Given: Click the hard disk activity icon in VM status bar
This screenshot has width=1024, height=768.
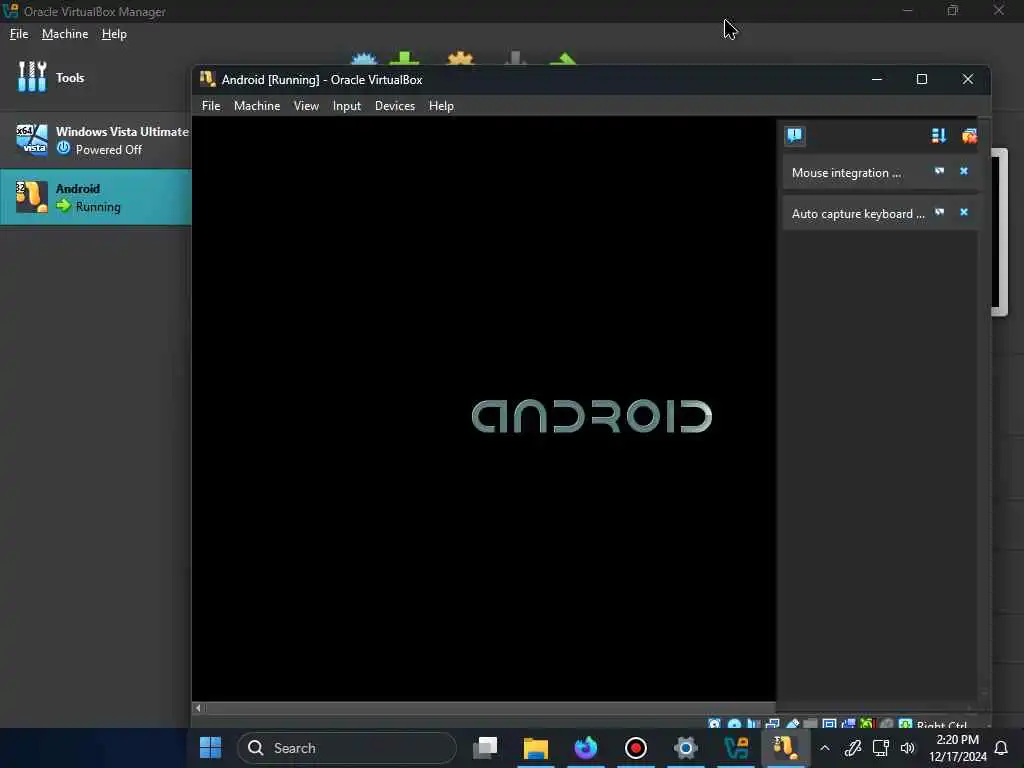Looking at the screenshot, I should (714, 724).
